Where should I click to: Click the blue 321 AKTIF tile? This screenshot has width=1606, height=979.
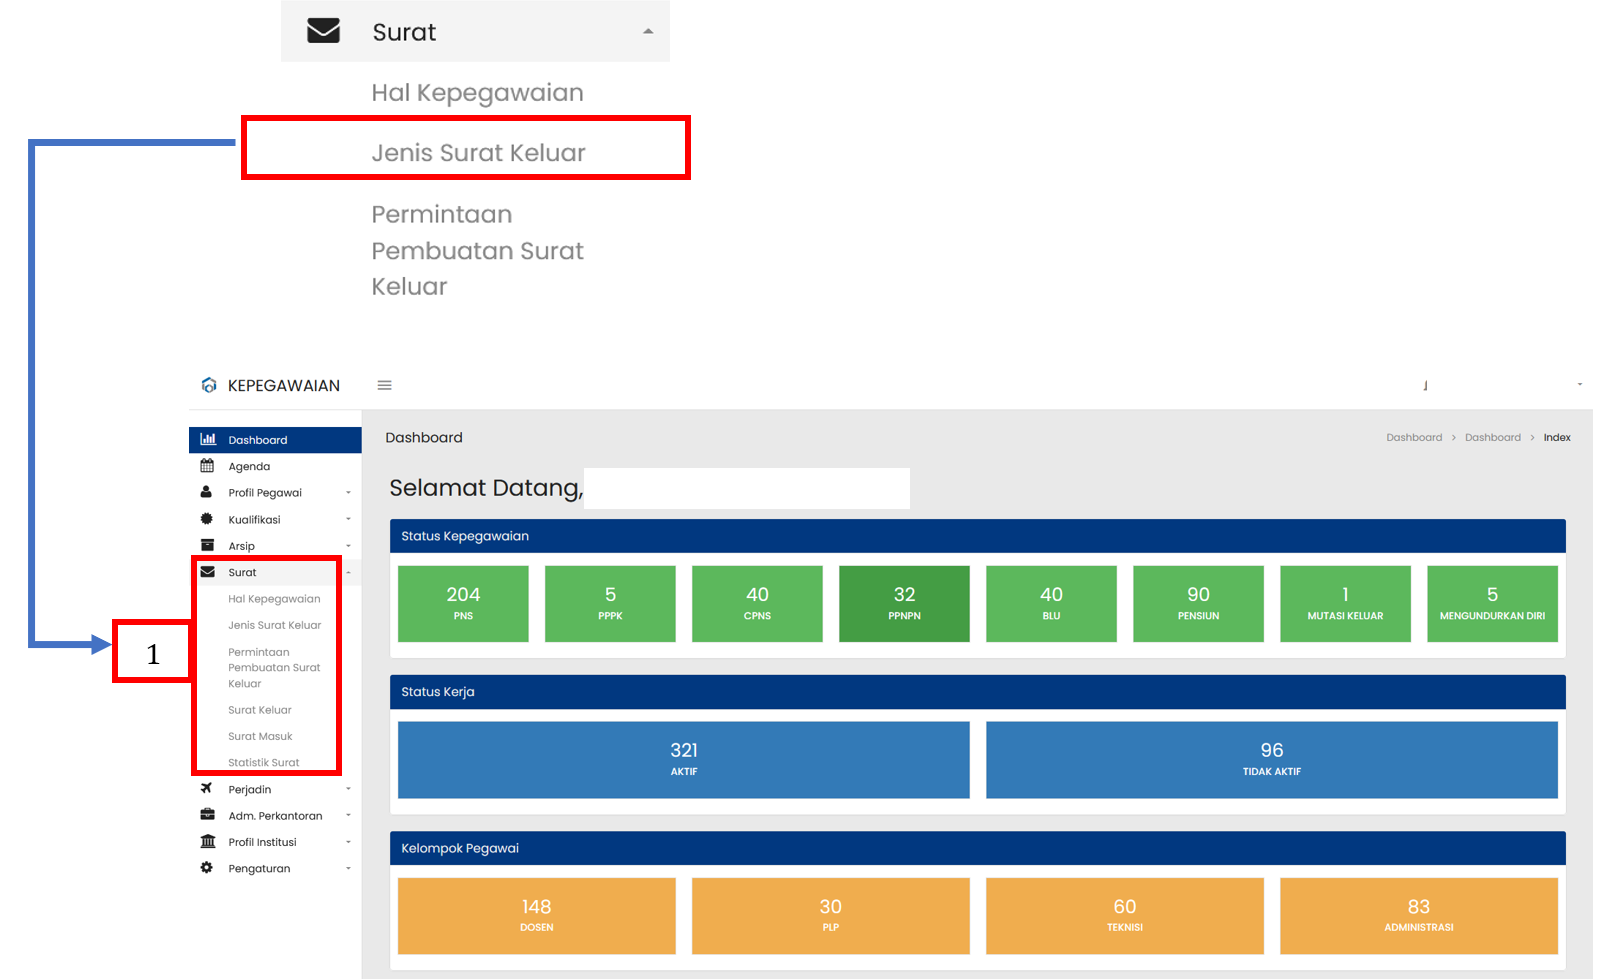pos(683,759)
